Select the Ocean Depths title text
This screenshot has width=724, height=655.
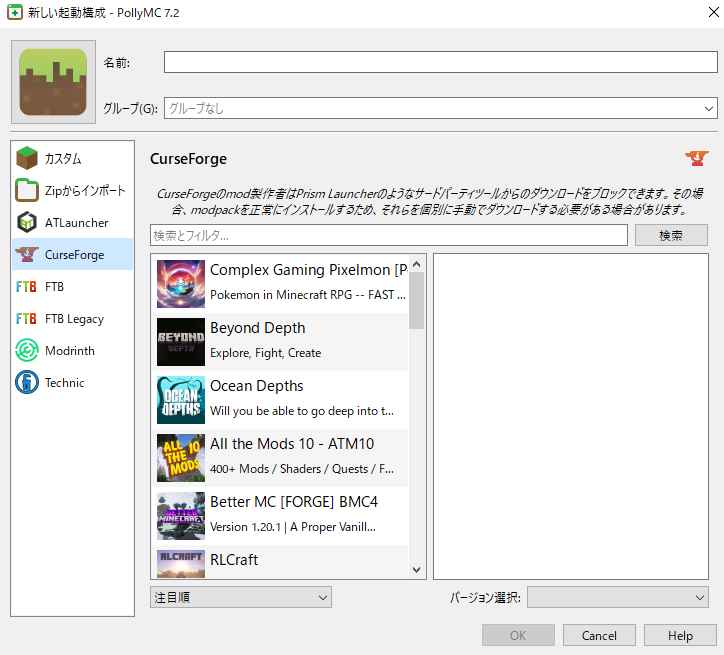(x=257, y=386)
